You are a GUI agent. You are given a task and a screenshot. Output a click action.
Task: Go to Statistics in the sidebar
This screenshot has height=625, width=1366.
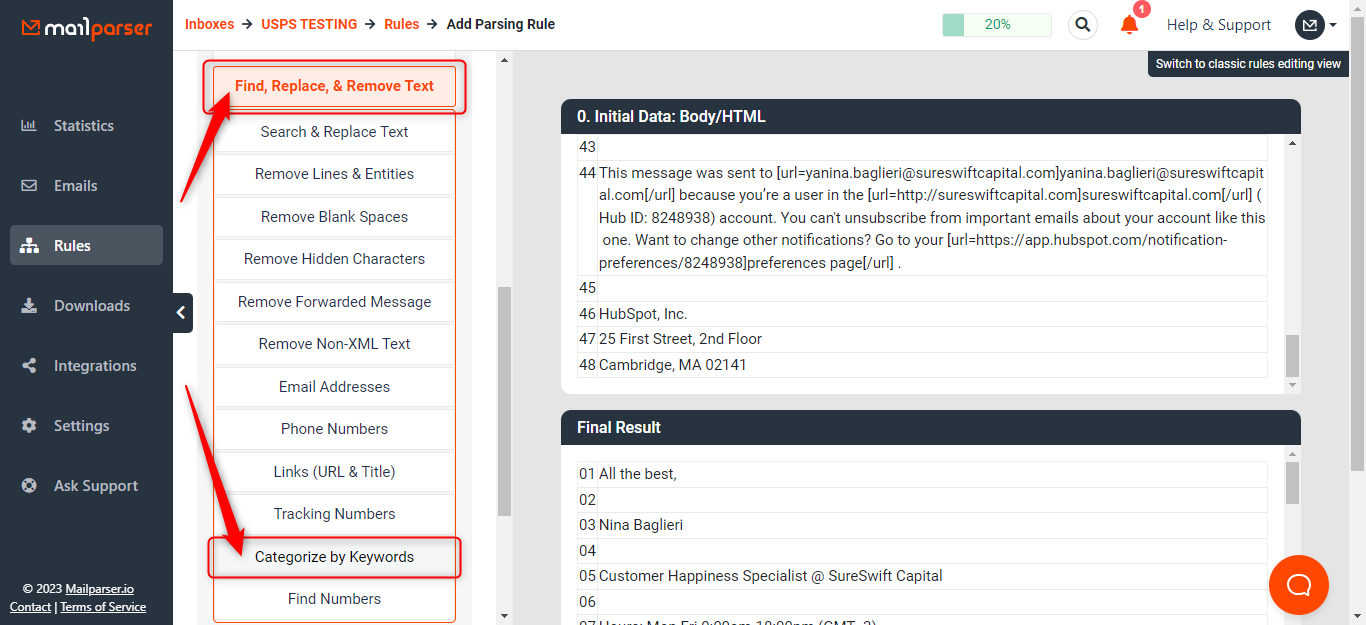86,126
